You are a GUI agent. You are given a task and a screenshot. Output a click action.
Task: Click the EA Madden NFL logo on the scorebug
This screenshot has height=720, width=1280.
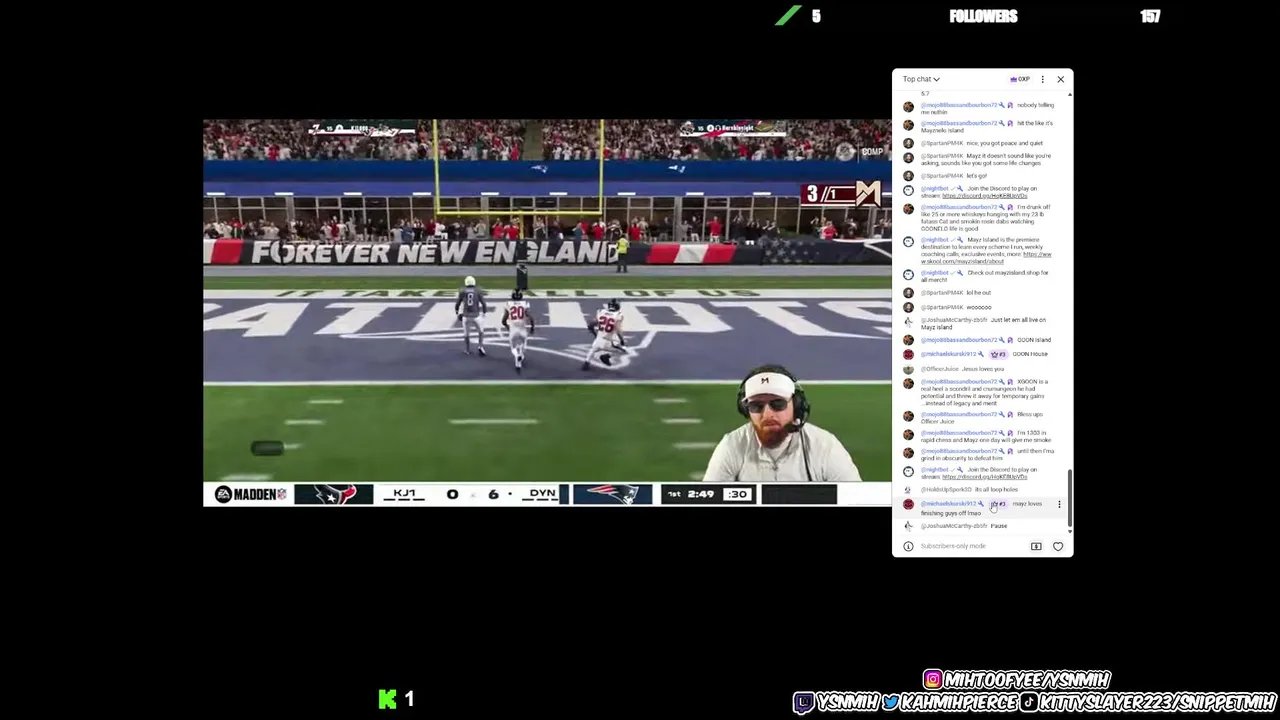point(251,494)
